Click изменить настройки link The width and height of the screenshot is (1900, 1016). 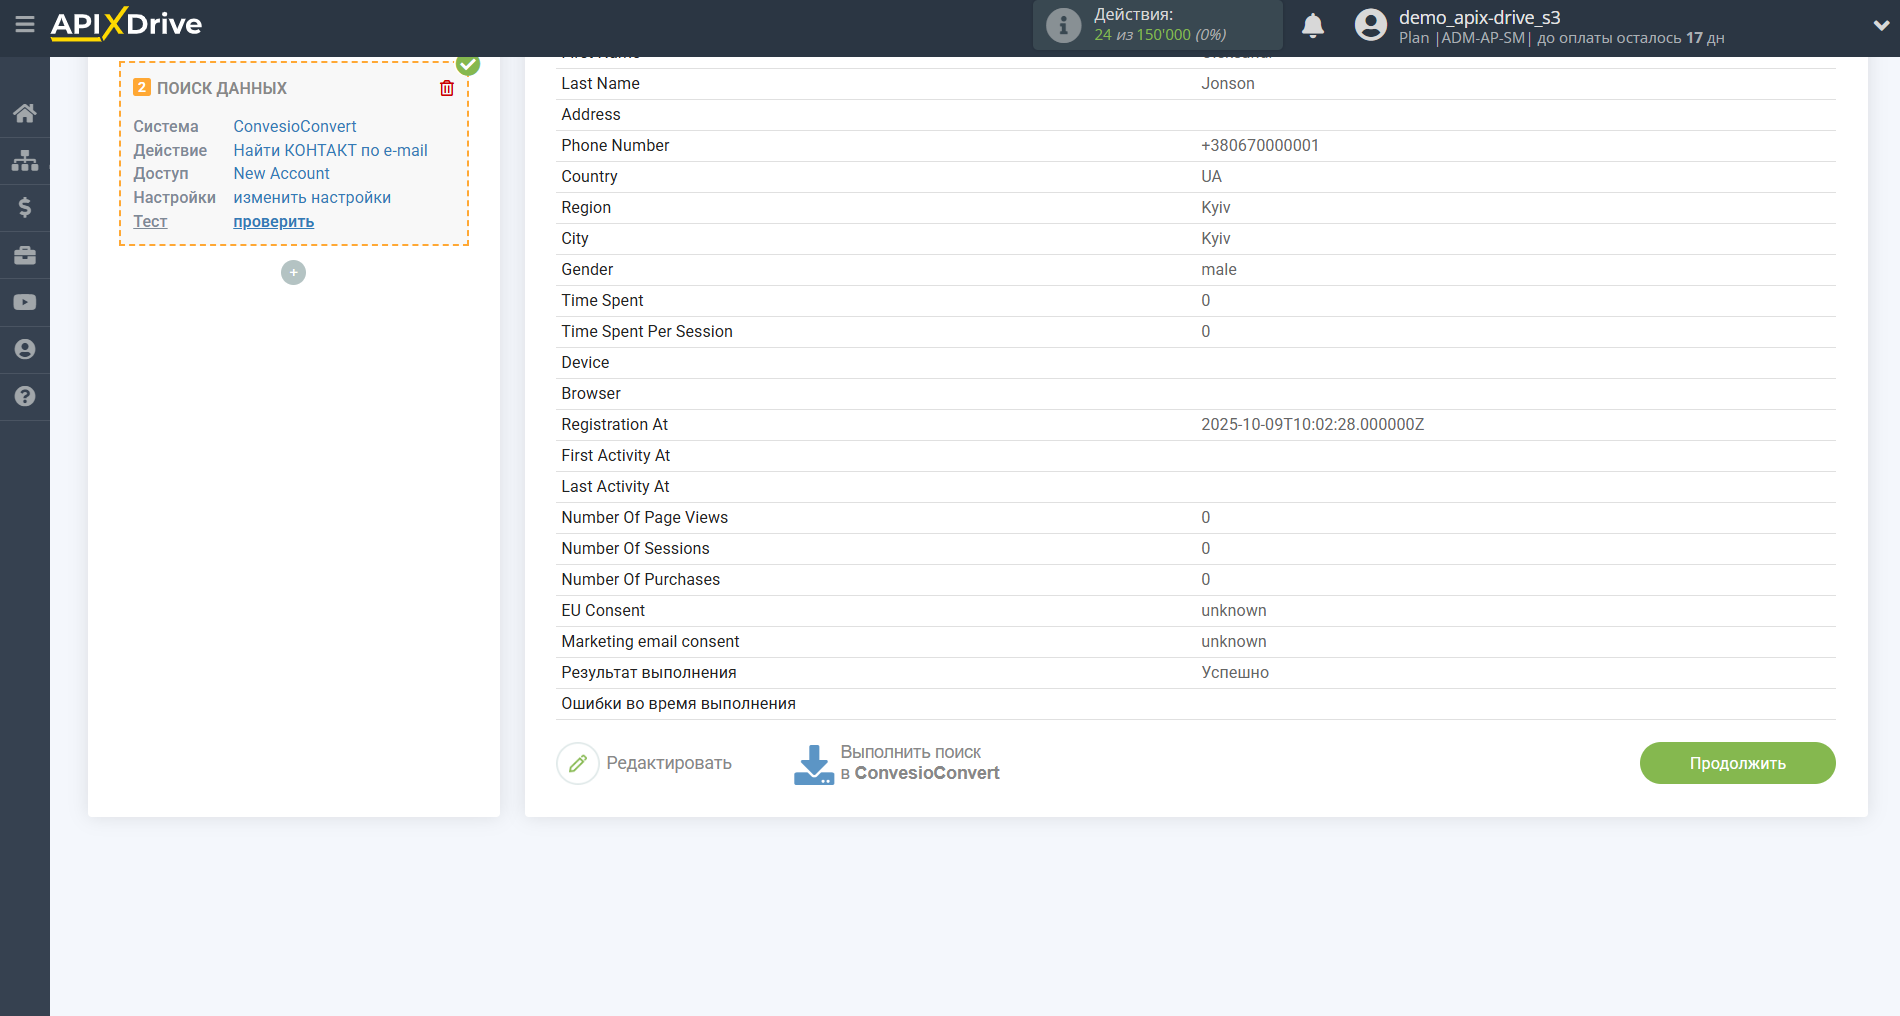point(312,198)
